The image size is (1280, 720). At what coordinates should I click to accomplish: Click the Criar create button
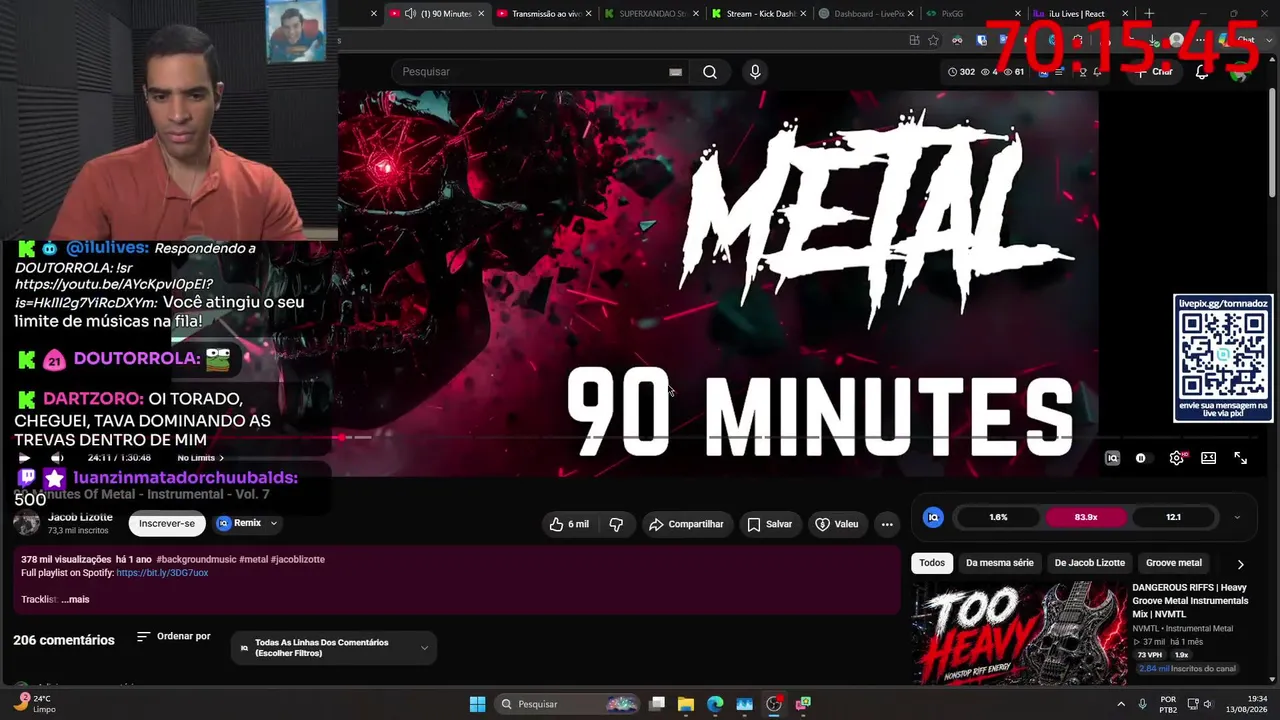click(1153, 72)
